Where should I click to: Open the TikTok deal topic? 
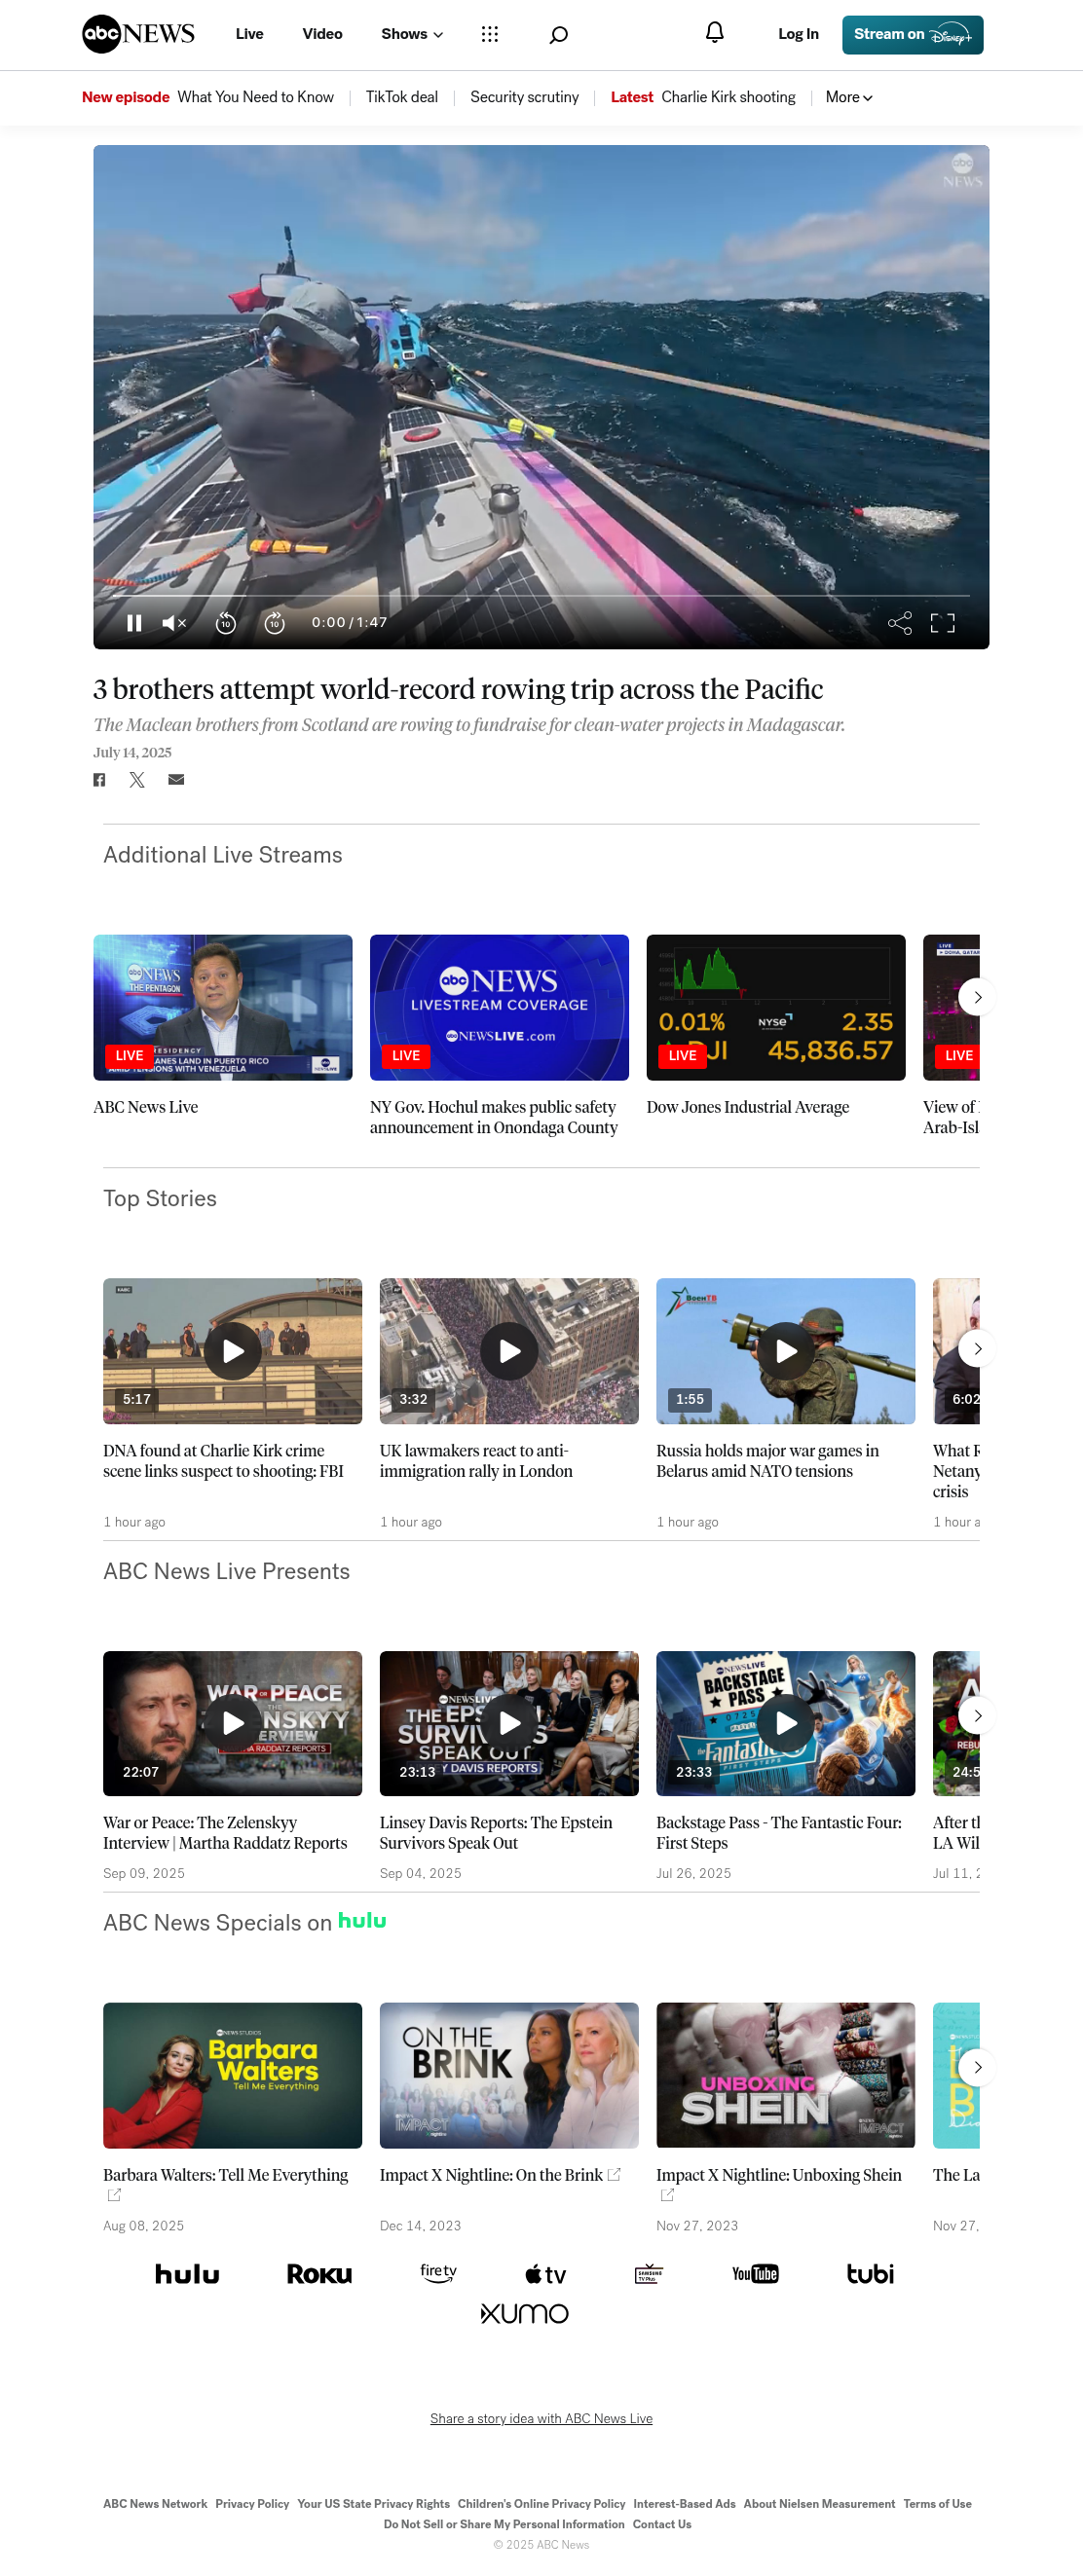pos(401,97)
